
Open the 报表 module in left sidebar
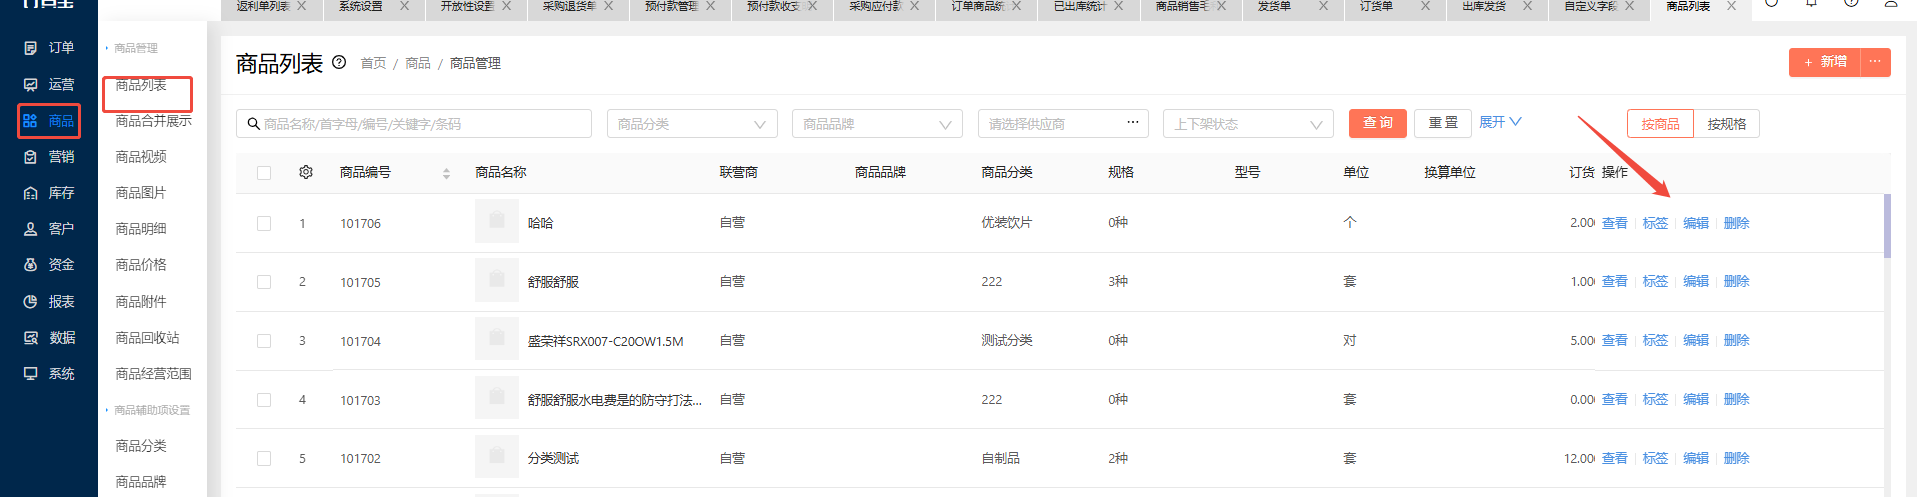49,302
